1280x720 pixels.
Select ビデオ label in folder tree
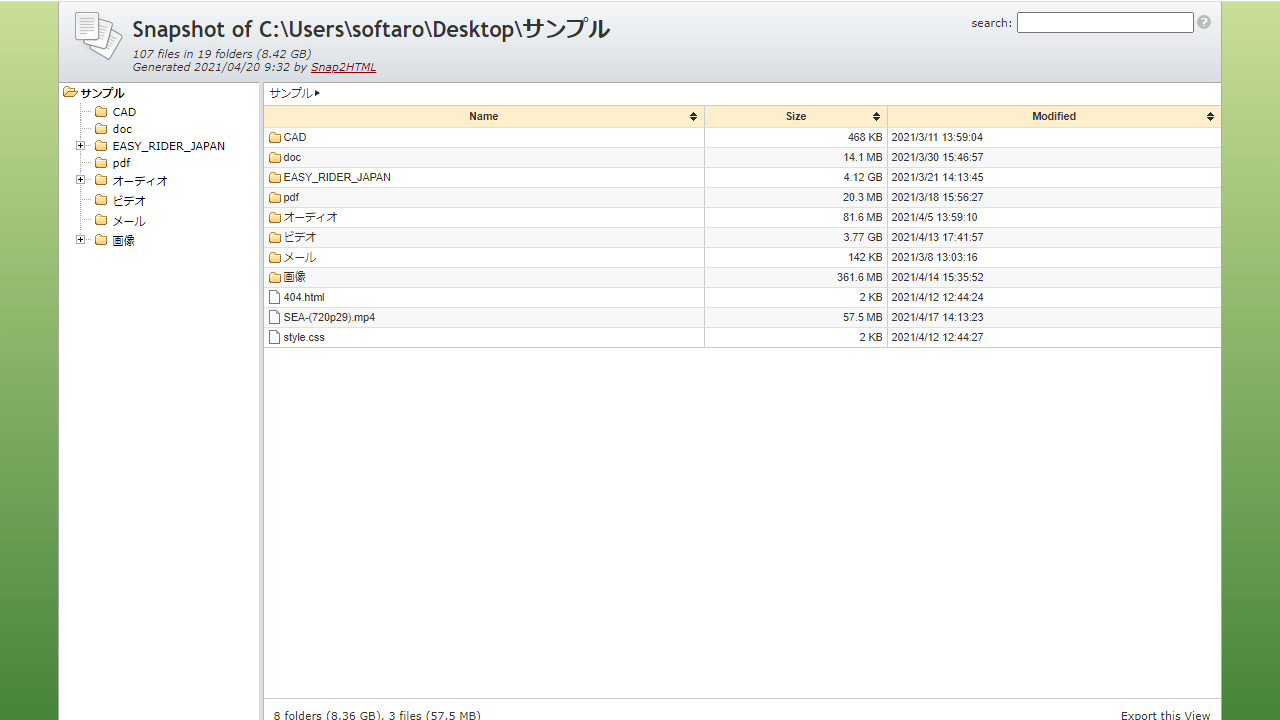(x=129, y=201)
